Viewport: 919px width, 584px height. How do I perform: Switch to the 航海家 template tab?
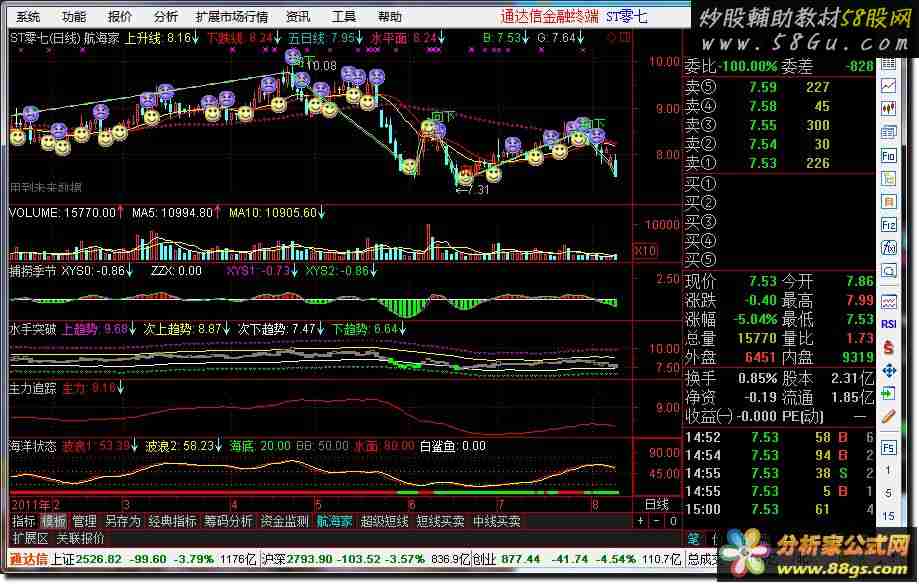[x=334, y=521]
